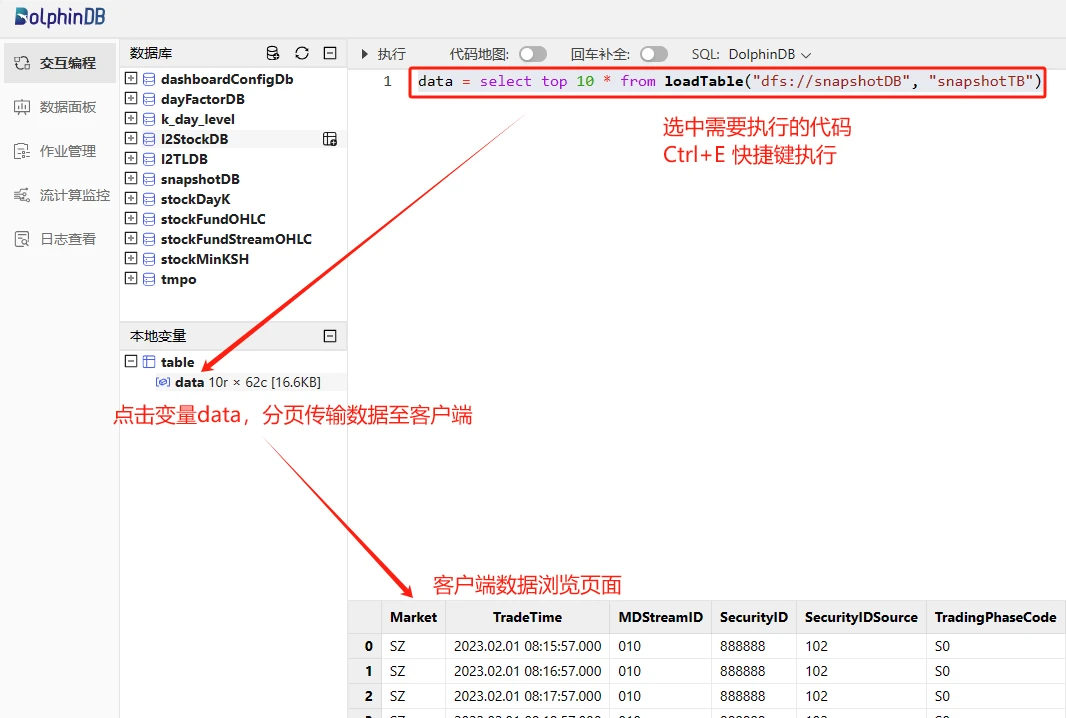
Task: Collapse the 数据库 panel using the minus icon
Action: tap(330, 53)
